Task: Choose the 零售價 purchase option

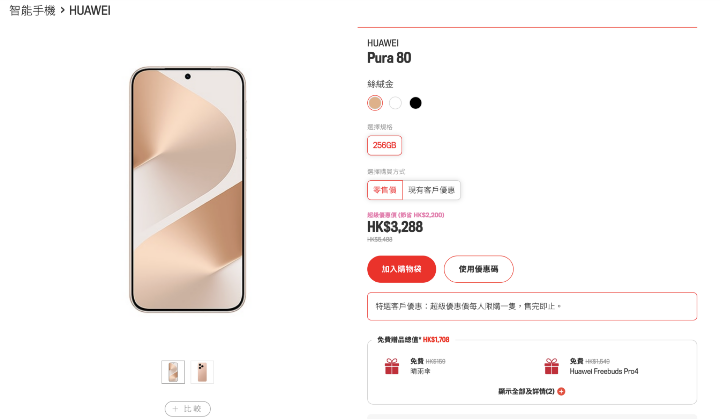Action: click(x=385, y=190)
